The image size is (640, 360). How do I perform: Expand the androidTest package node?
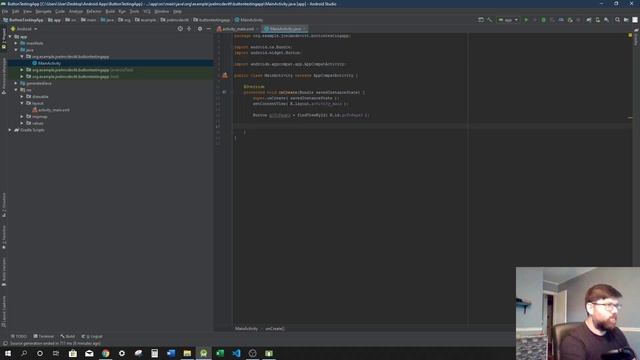(x=22, y=70)
